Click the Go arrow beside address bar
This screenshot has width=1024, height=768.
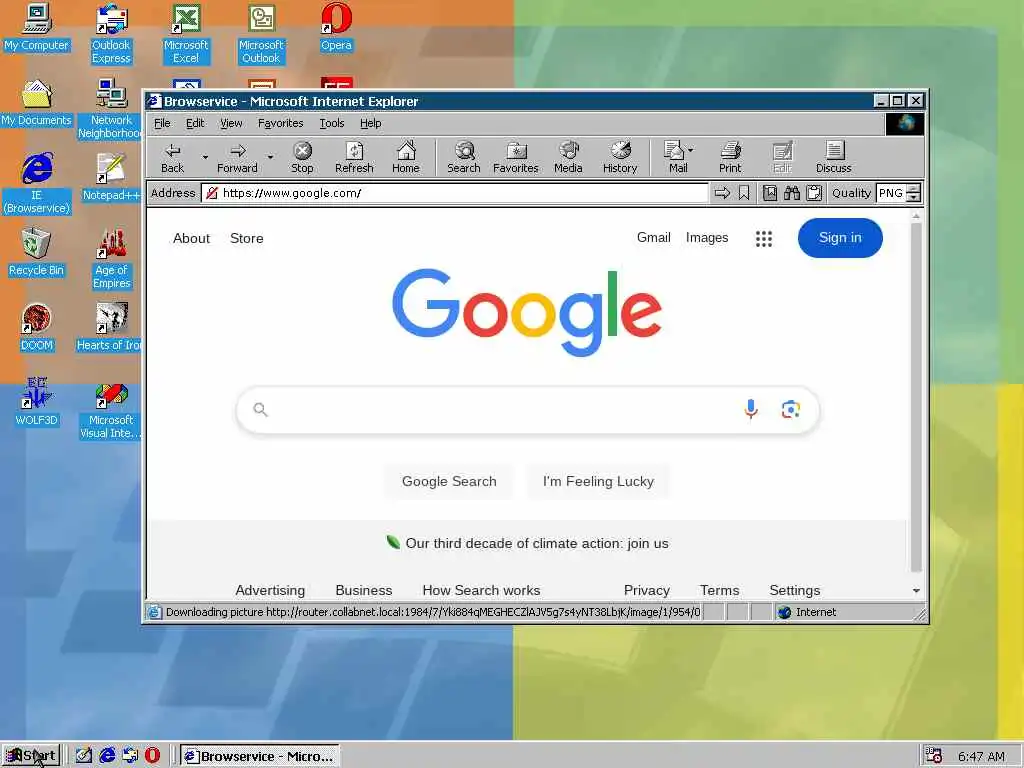coord(722,193)
